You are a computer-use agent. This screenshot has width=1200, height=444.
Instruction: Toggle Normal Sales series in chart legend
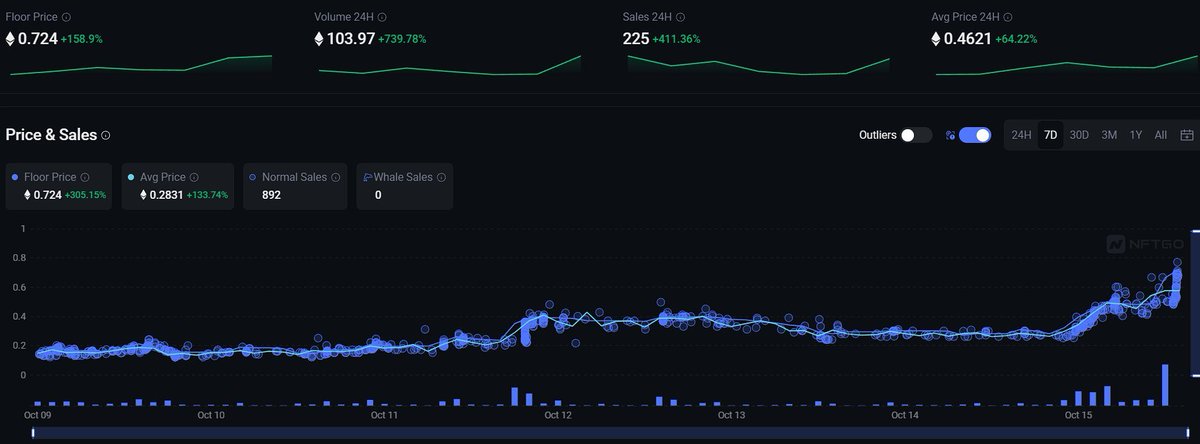point(294,186)
